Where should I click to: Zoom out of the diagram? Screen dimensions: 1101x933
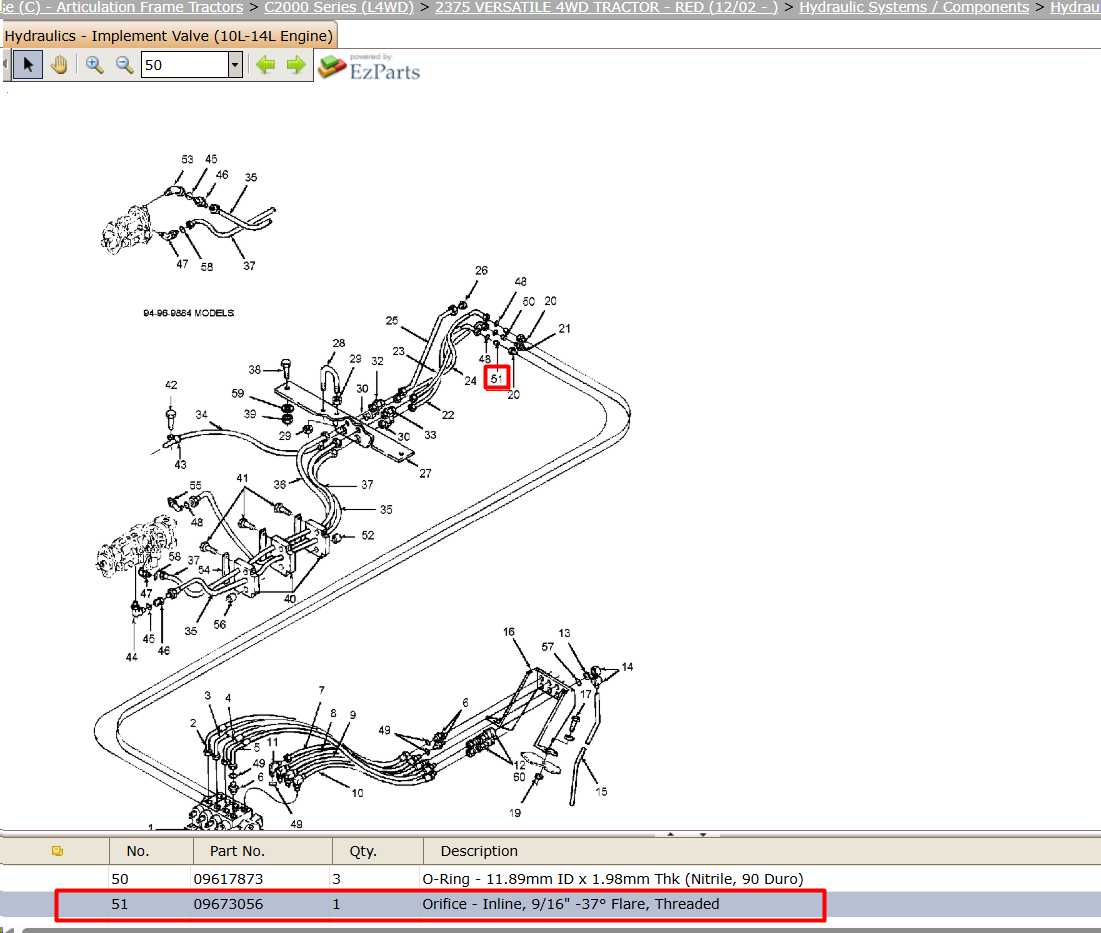point(124,65)
